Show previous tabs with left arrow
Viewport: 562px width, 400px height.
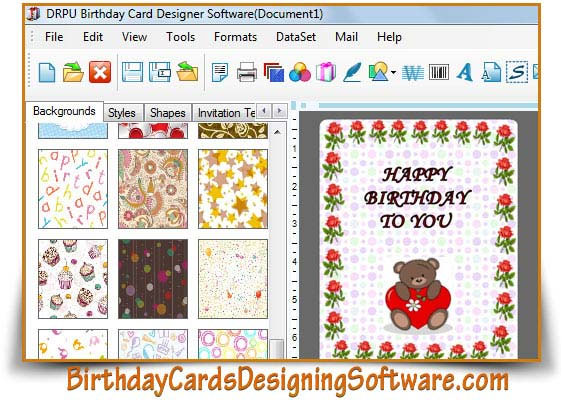(264, 111)
